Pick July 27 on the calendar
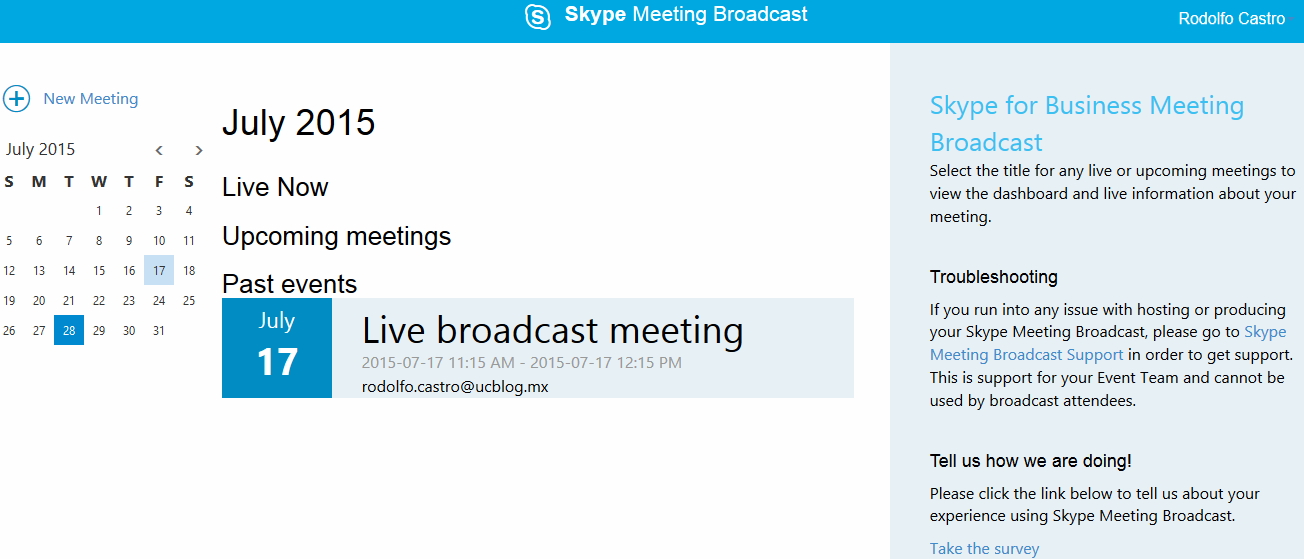The width and height of the screenshot is (1304, 559). [39, 330]
